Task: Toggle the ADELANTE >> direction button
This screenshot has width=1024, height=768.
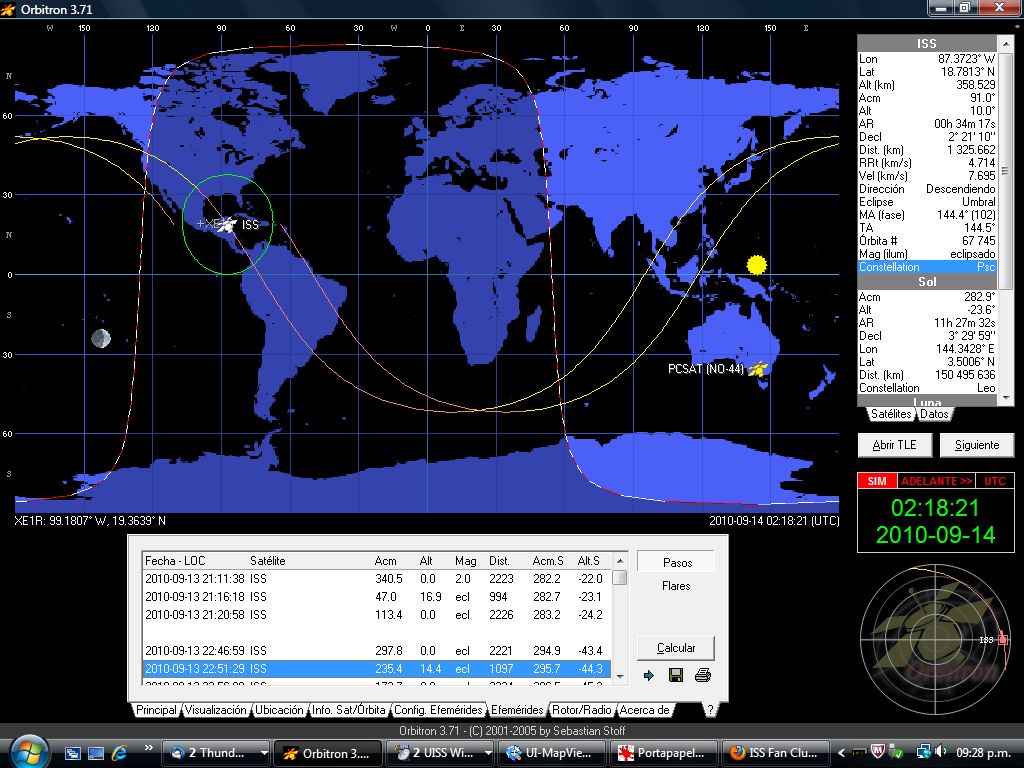Action: 936,481
